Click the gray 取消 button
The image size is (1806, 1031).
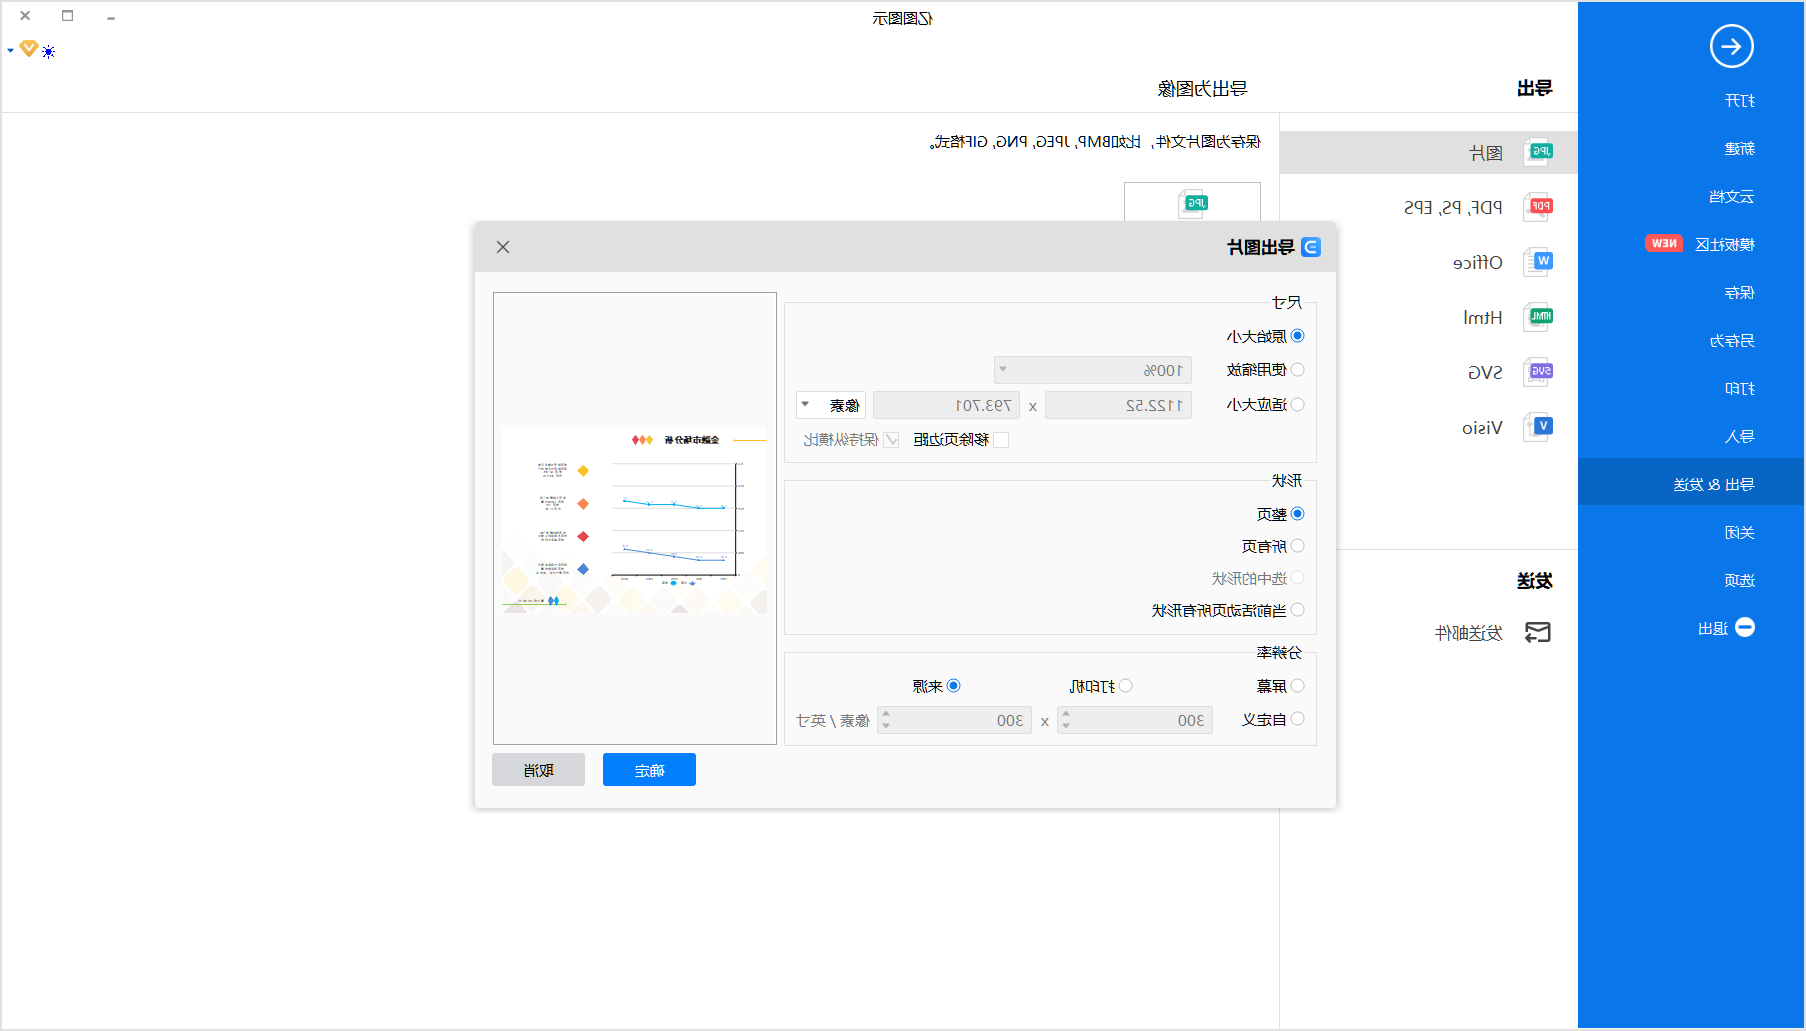(x=538, y=770)
